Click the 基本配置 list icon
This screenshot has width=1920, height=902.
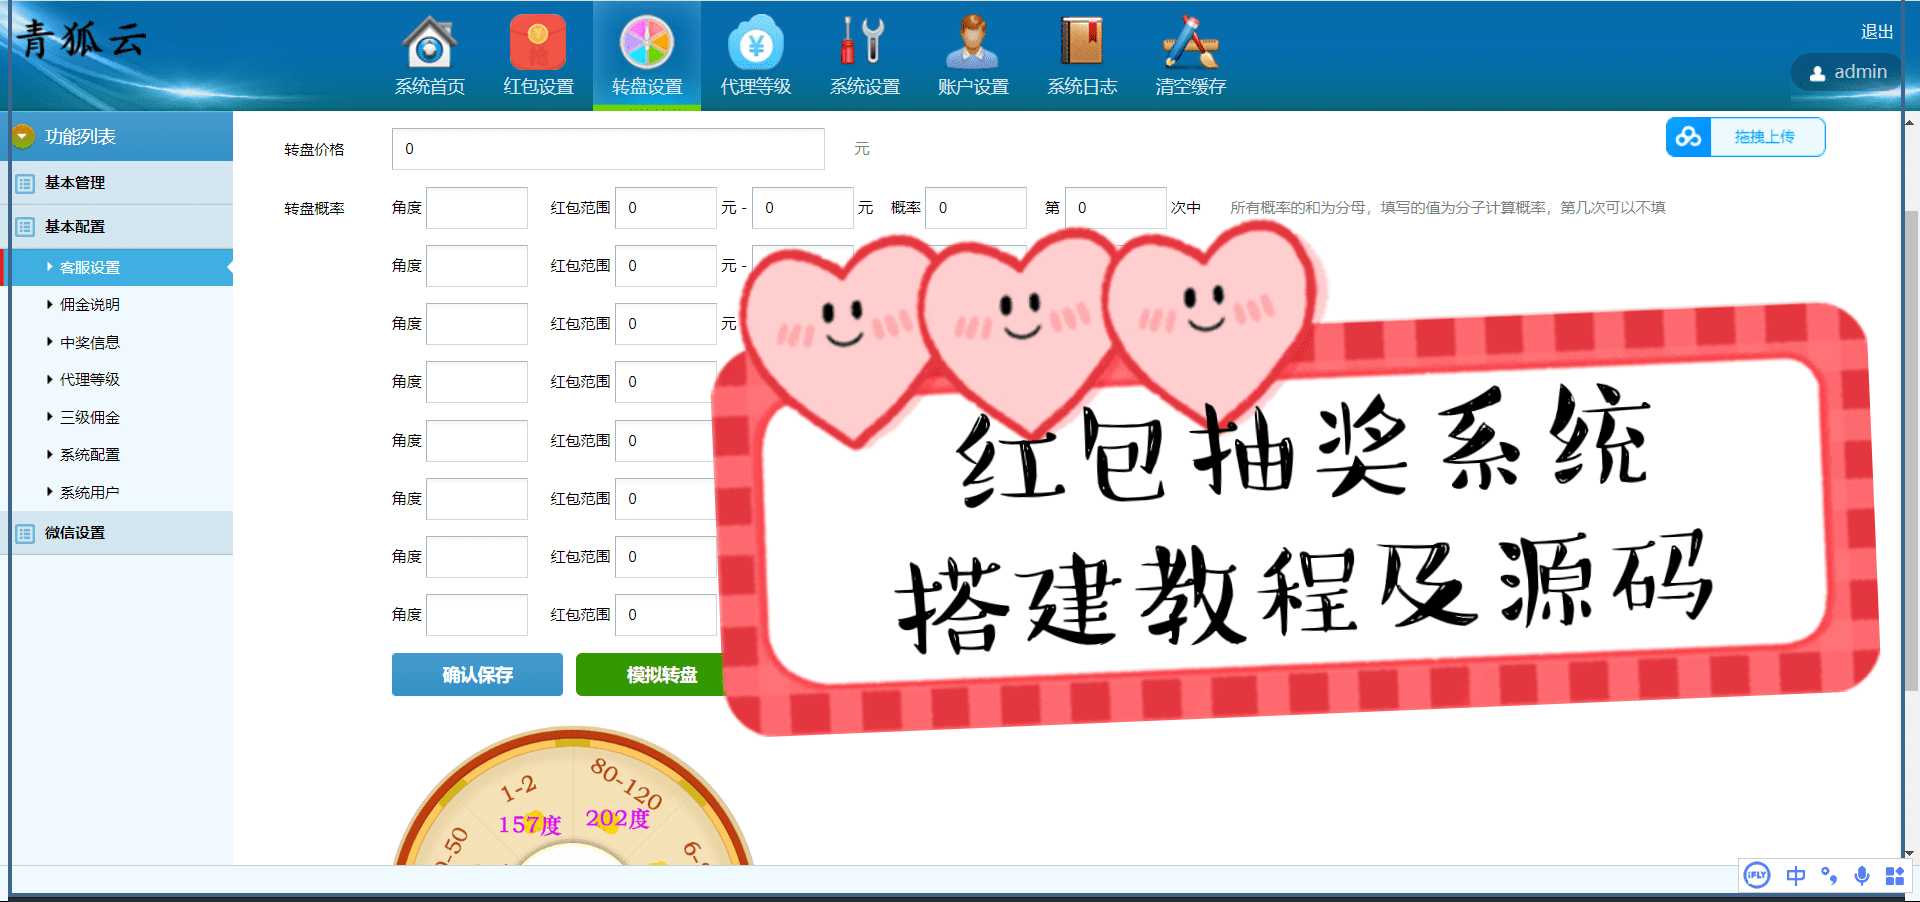[25, 227]
